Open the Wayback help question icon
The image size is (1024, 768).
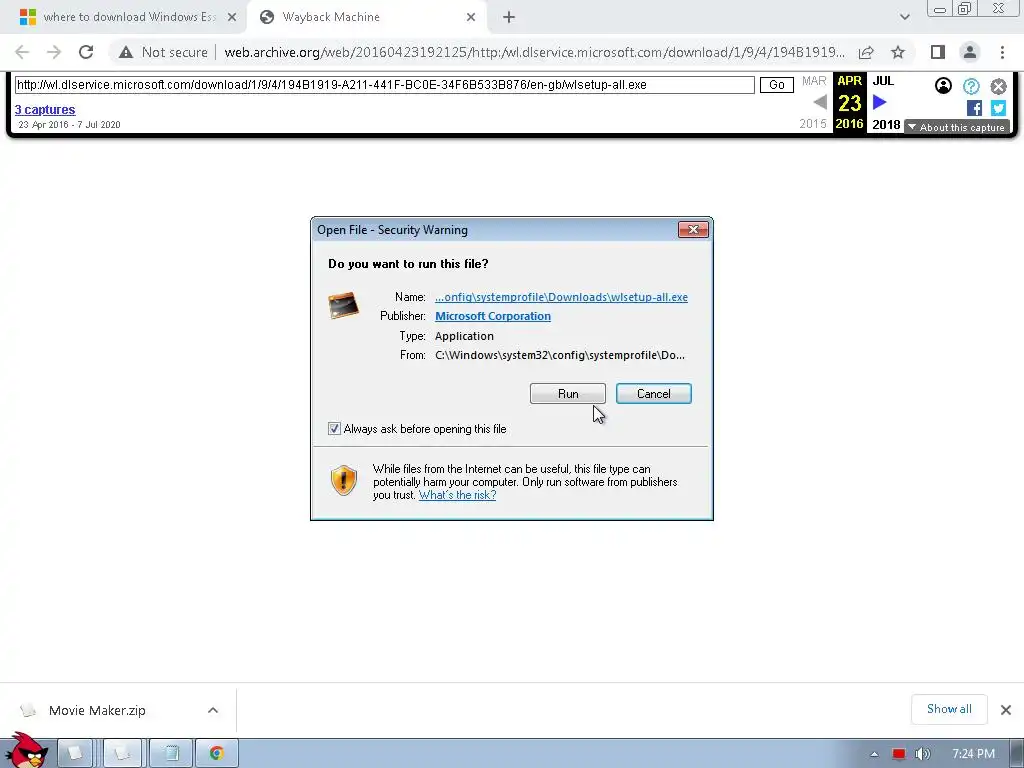click(971, 86)
